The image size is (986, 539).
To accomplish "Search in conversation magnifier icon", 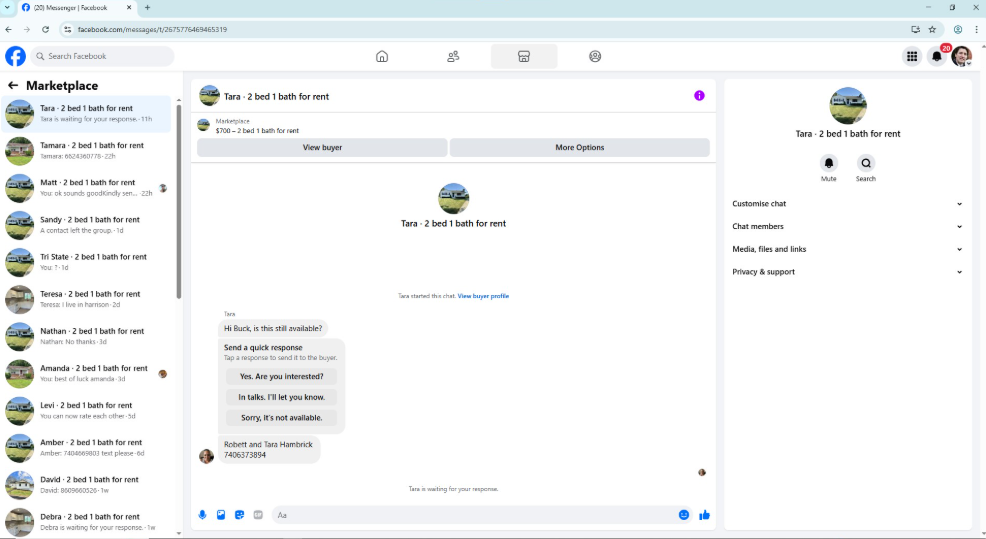I will click(866, 163).
